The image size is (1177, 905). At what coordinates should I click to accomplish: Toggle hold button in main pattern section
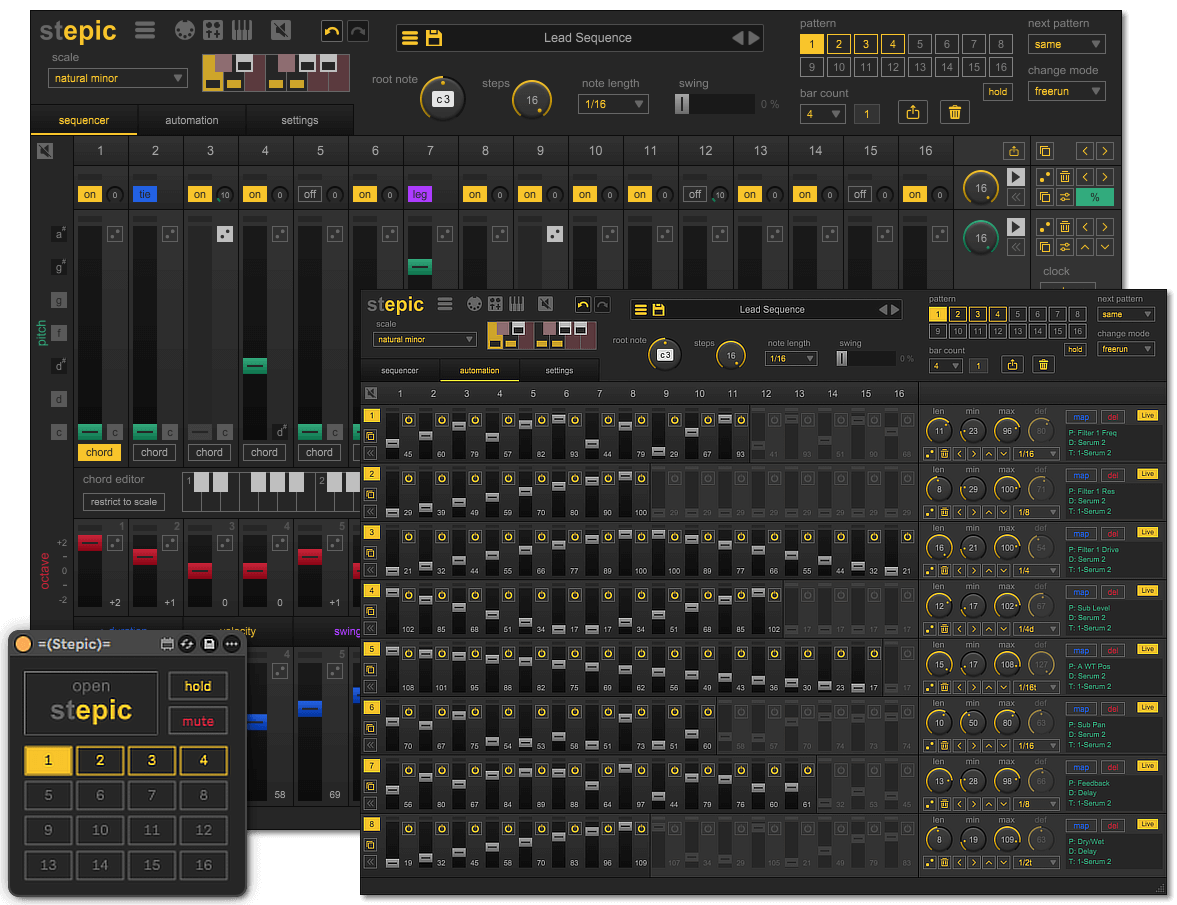[x=997, y=91]
